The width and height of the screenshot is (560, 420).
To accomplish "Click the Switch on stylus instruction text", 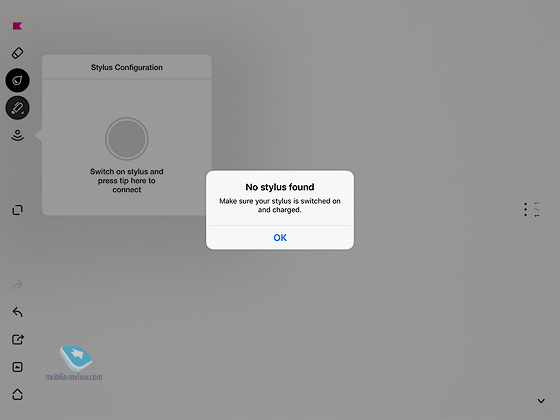I will [x=127, y=180].
